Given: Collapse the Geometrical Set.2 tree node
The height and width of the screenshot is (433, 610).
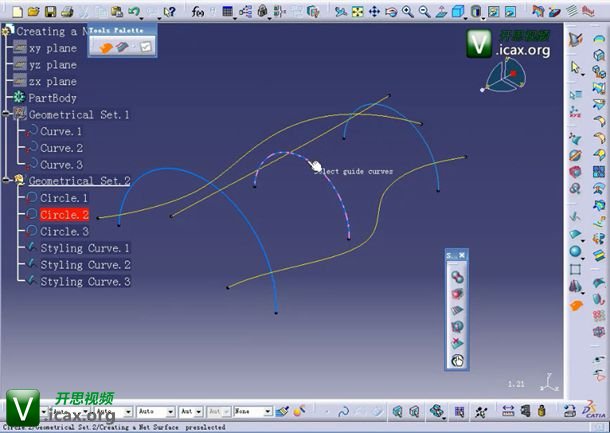Looking at the screenshot, I should coord(7,181).
